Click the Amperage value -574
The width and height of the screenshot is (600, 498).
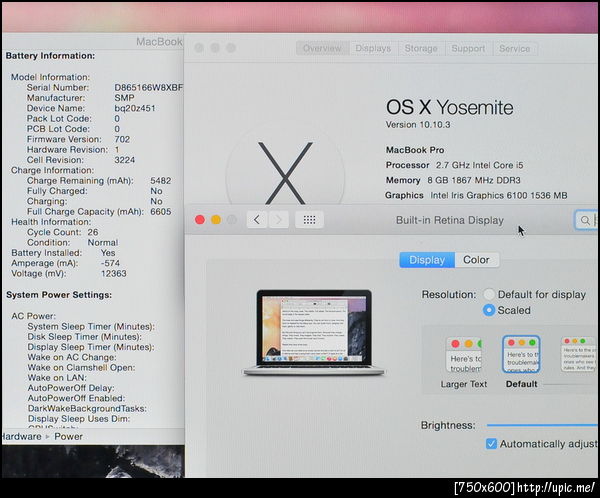(x=110, y=263)
